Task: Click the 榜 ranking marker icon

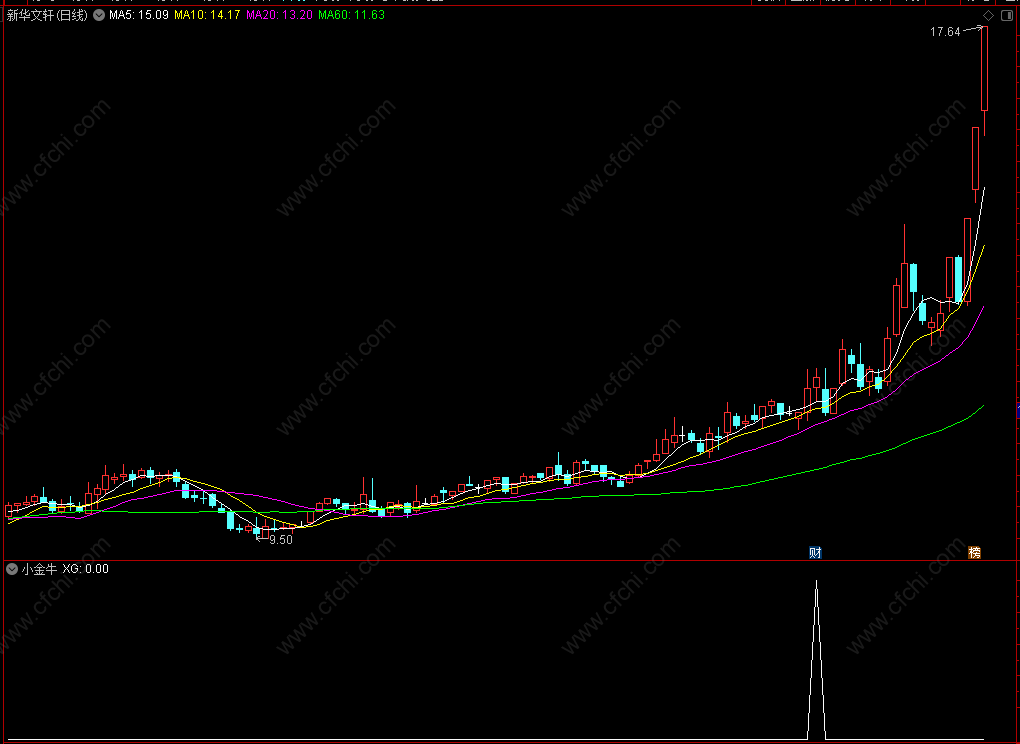Action: (x=974, y=553)
